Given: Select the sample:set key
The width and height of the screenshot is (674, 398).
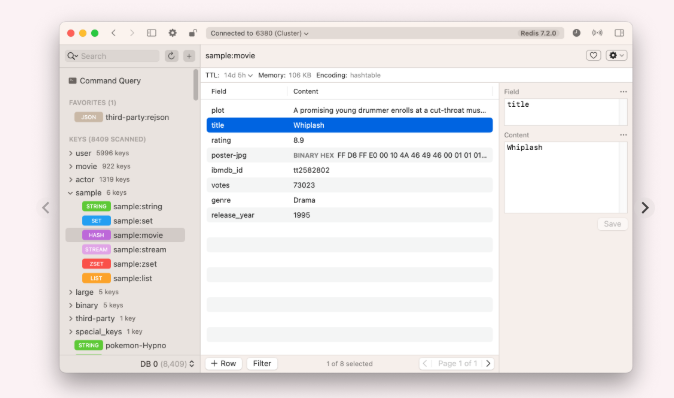Looking at the screenshot, I should (x=118, y=221).
